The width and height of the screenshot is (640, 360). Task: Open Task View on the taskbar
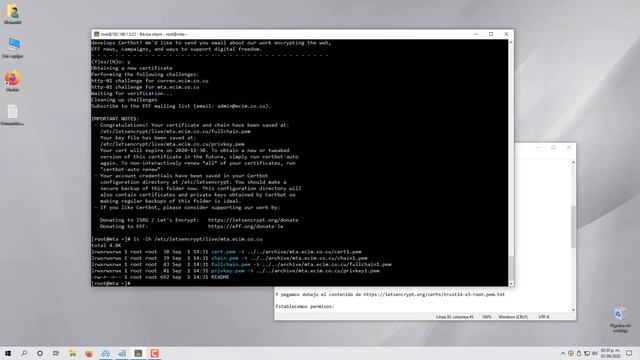(56, 353)
